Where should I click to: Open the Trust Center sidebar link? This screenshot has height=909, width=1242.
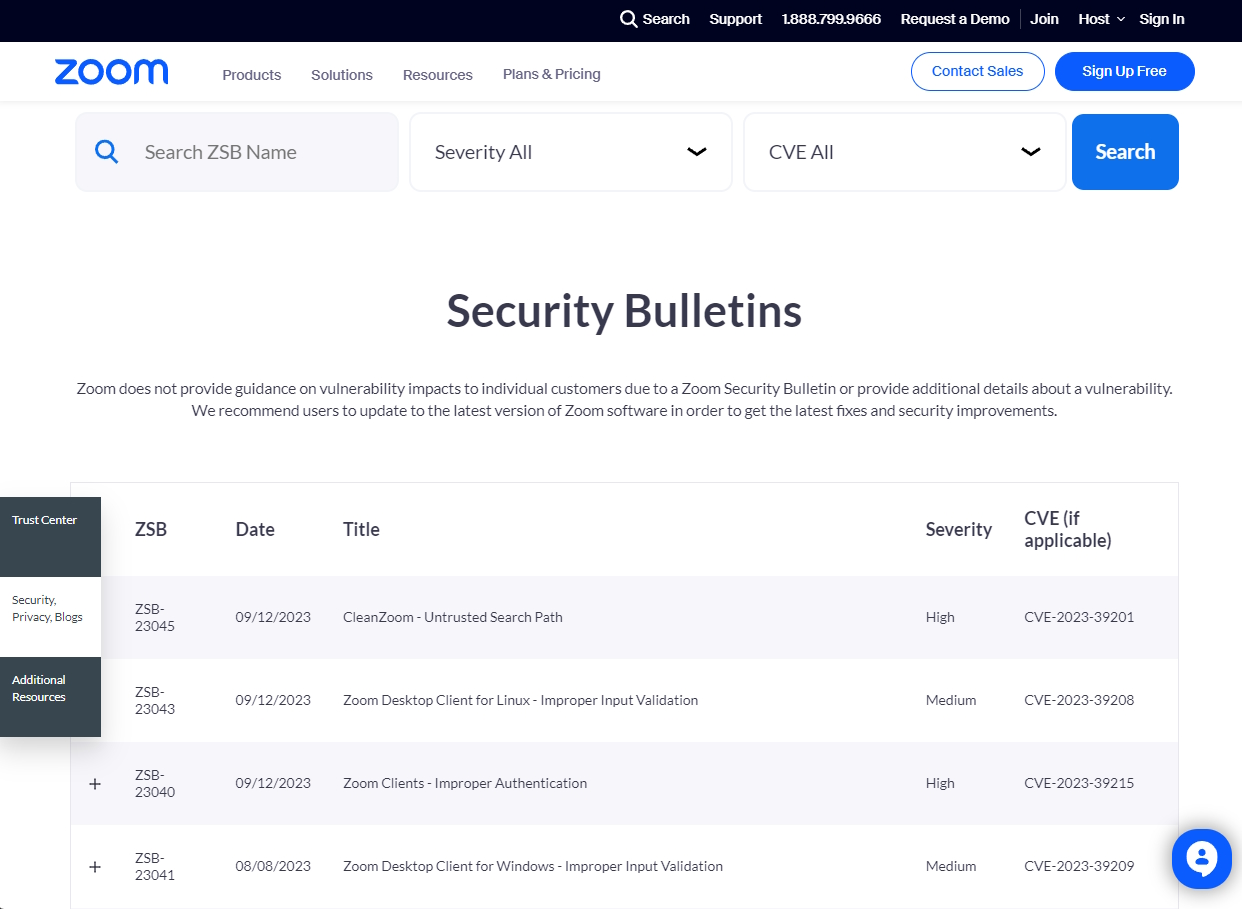44,519
